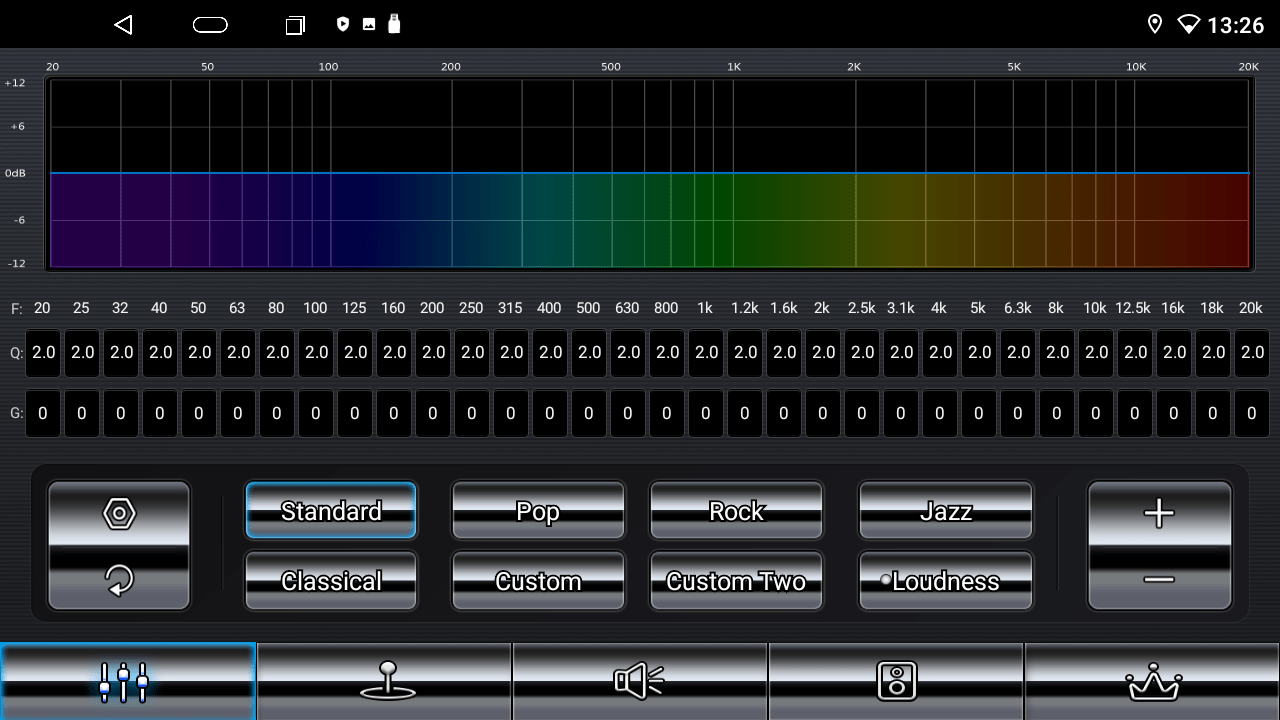Toggle the Loudness option

coord(945,581)
